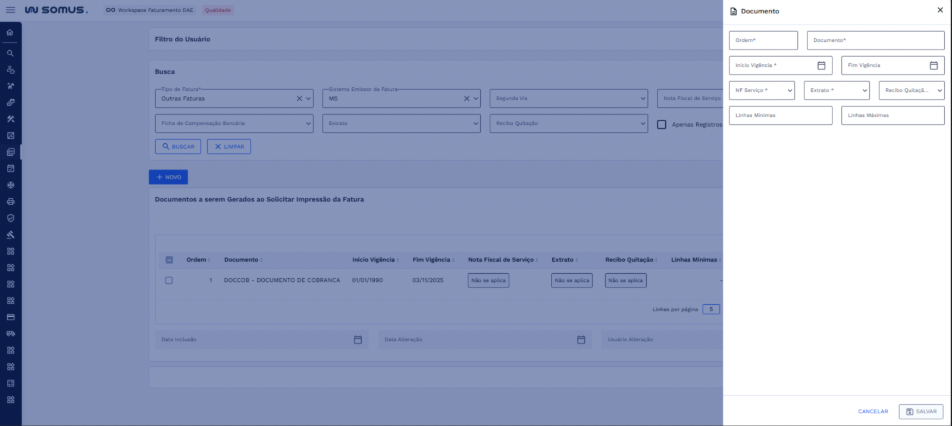Open the Início Vigência calendar picker
Image resolution: width=952 pixels, height=426 pixels.
coord(821,65)
